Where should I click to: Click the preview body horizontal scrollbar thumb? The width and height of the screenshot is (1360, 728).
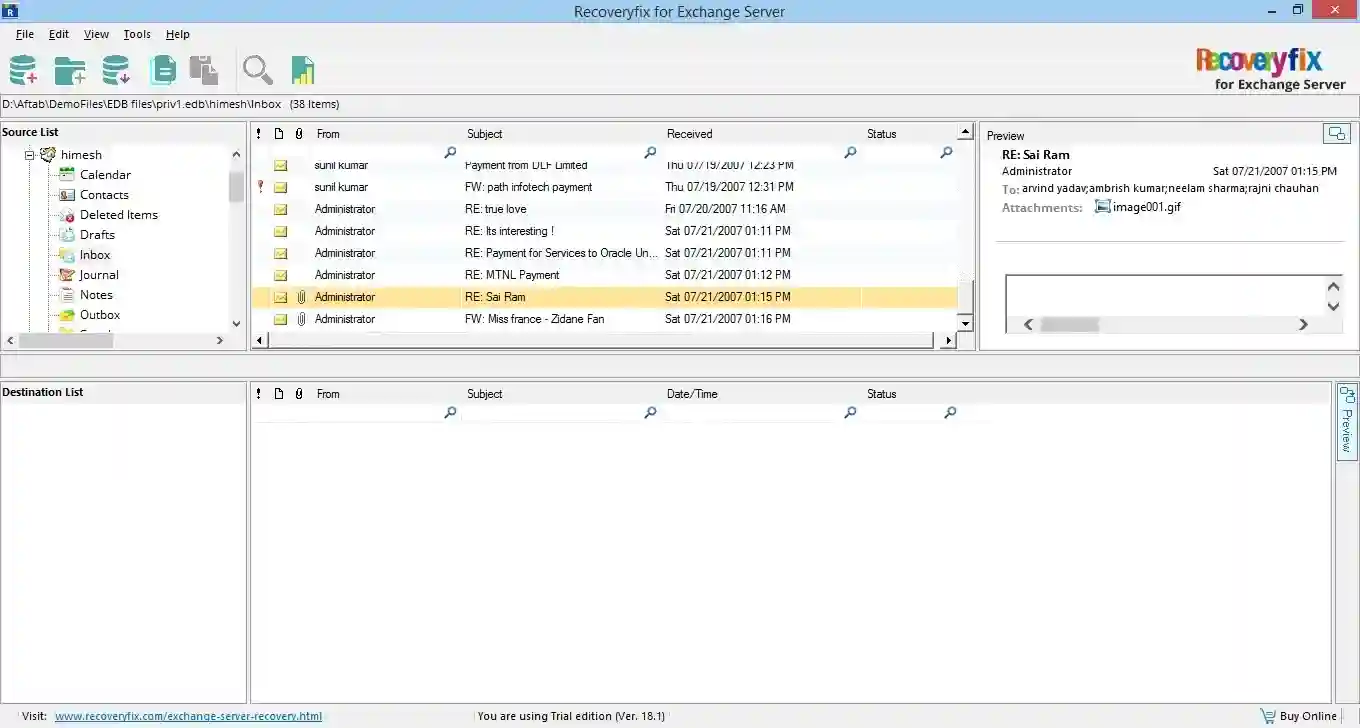tap(1070, 324)
